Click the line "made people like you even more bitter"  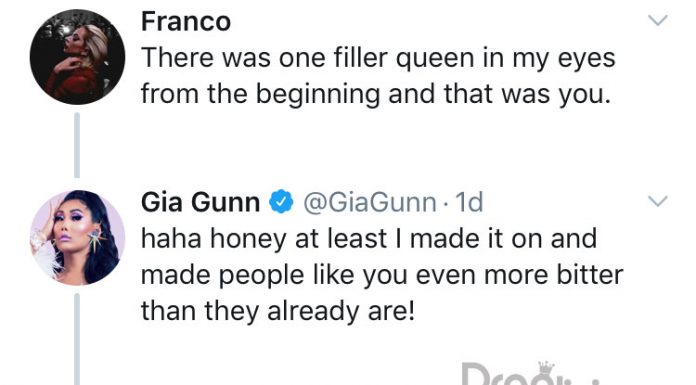(x=382, y=275)
